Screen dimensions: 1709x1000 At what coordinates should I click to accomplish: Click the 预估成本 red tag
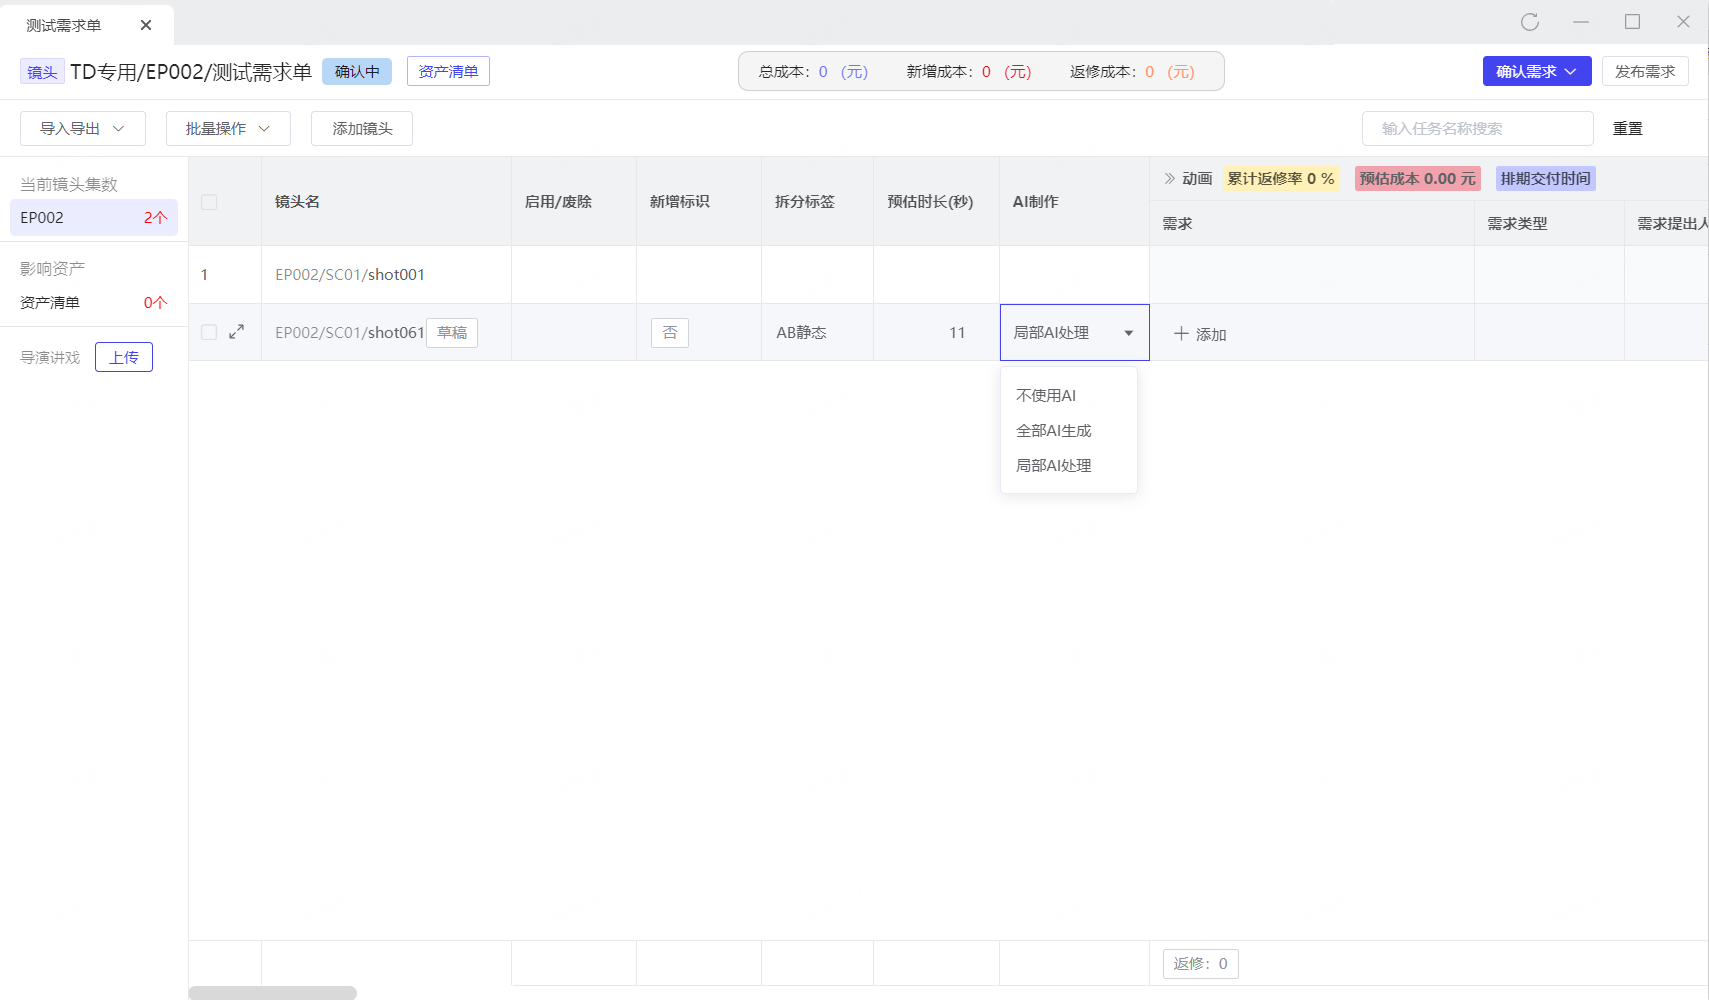(1417, 179)
